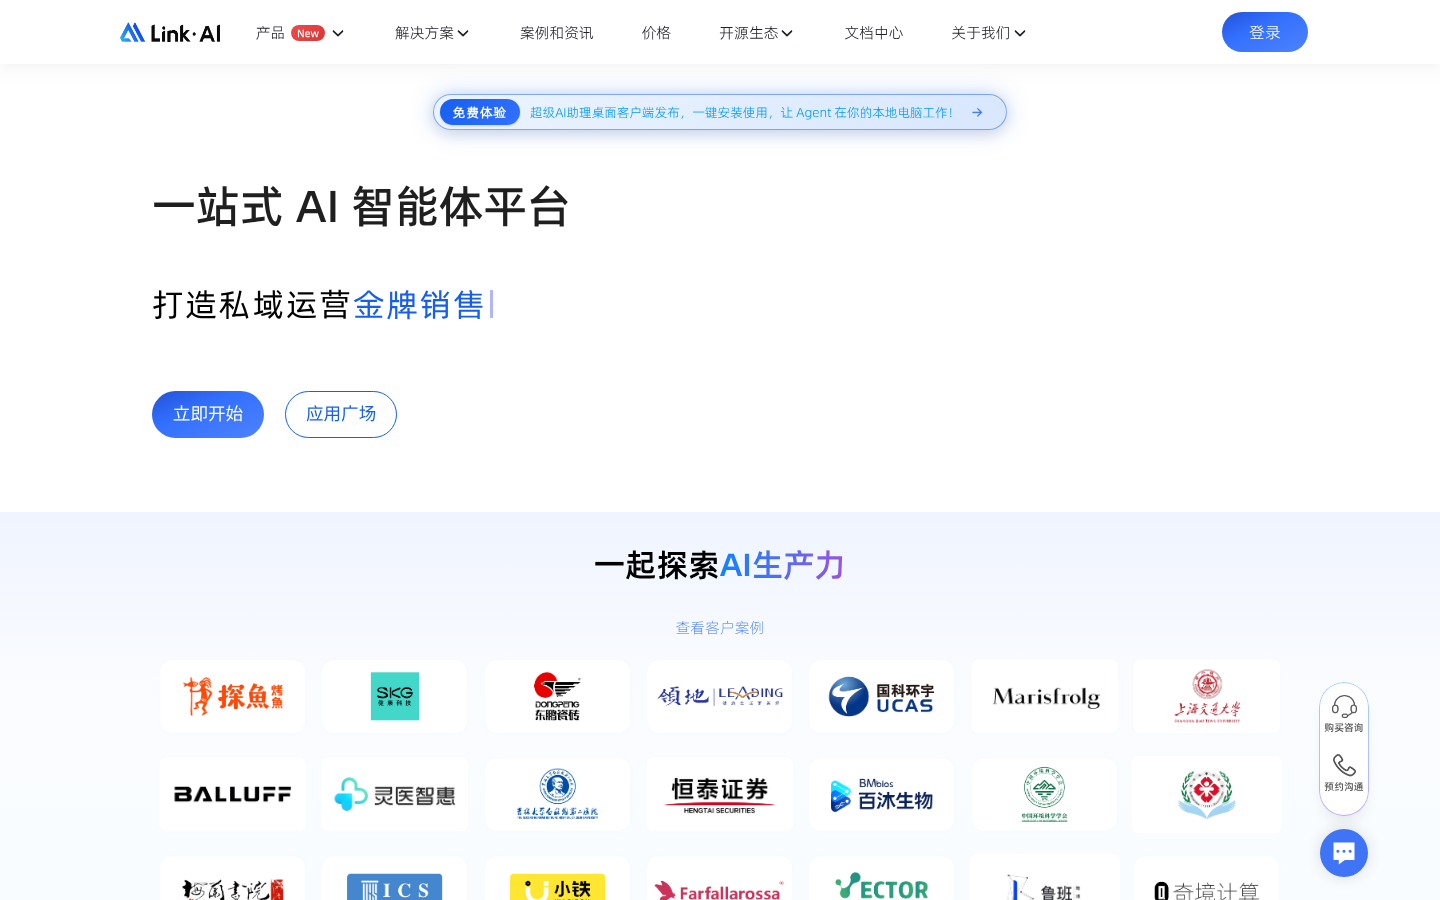The width and height of the screenshot is (1440, 900).
Task: Click the 百沐生物 logo card
Action: tap(882, 794)
